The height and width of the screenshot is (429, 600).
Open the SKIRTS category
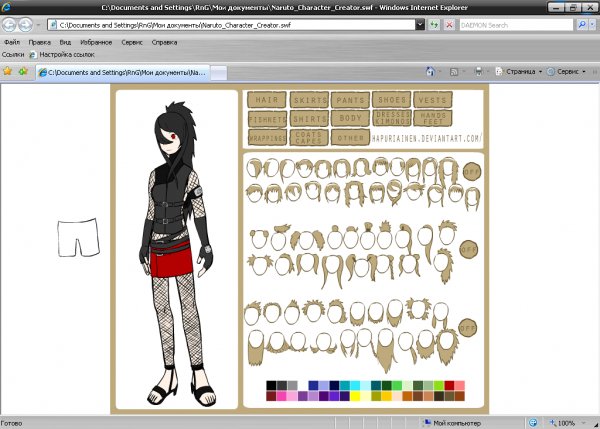(309, 100)
